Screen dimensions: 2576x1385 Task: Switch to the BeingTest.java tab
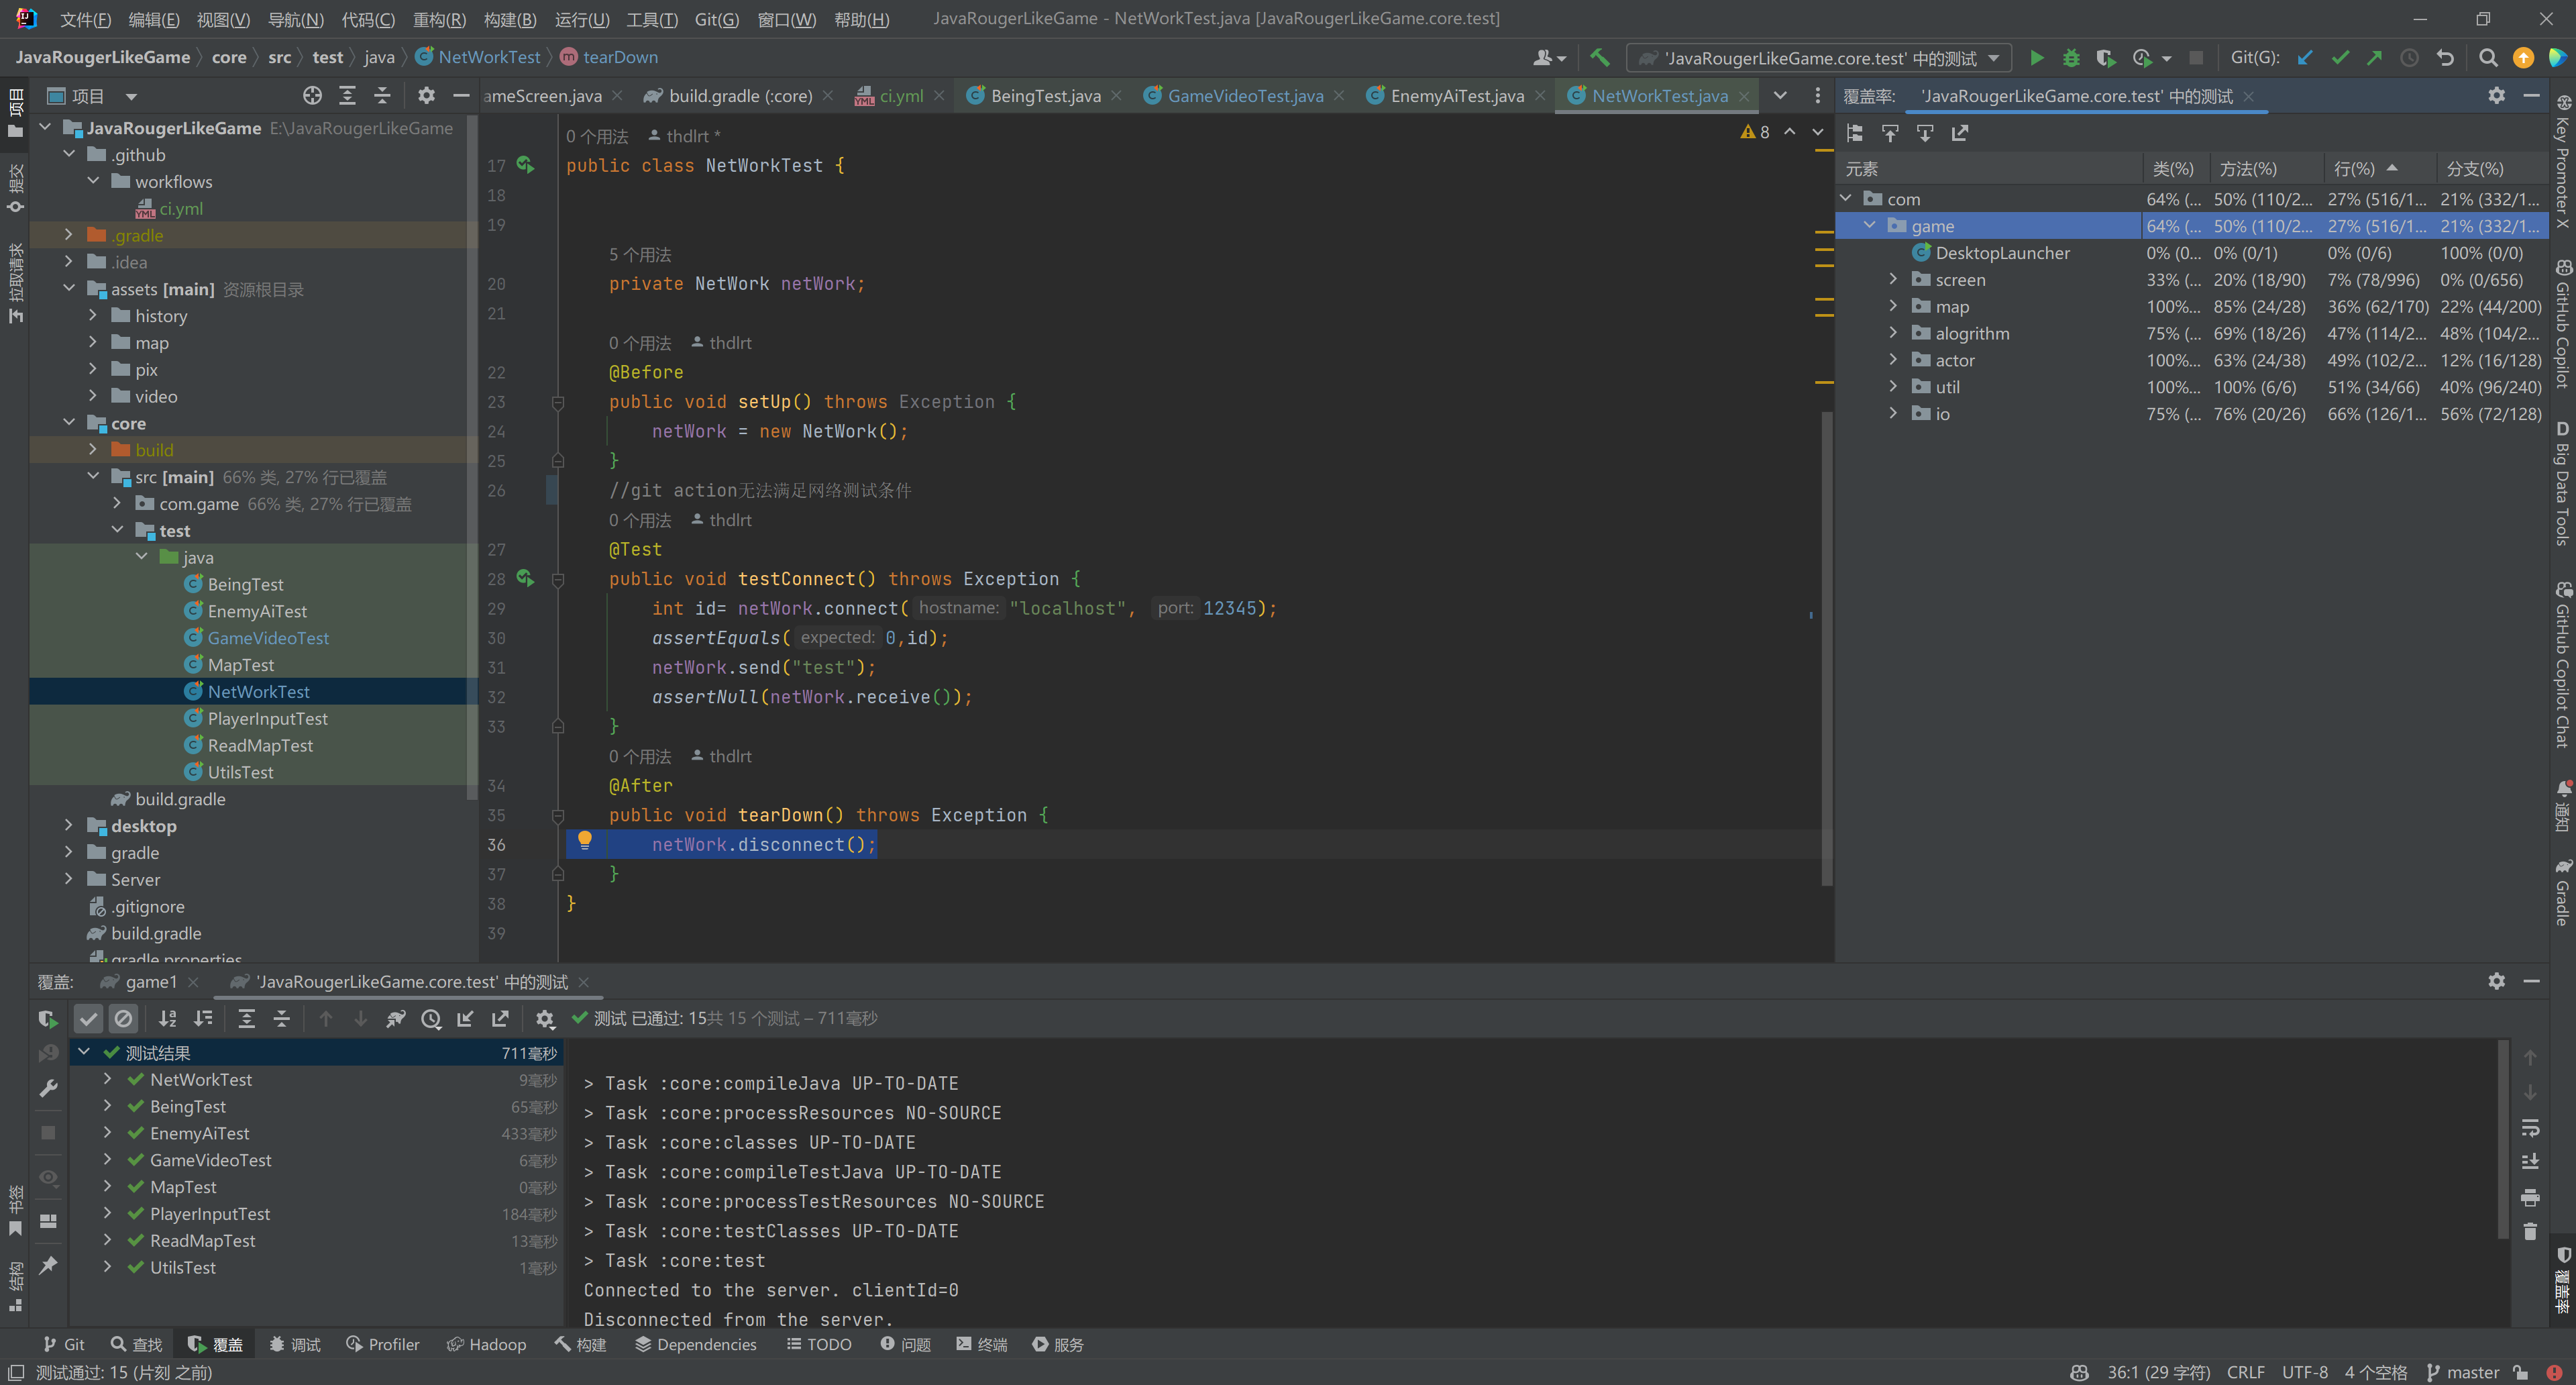(x=1044, y=96)
